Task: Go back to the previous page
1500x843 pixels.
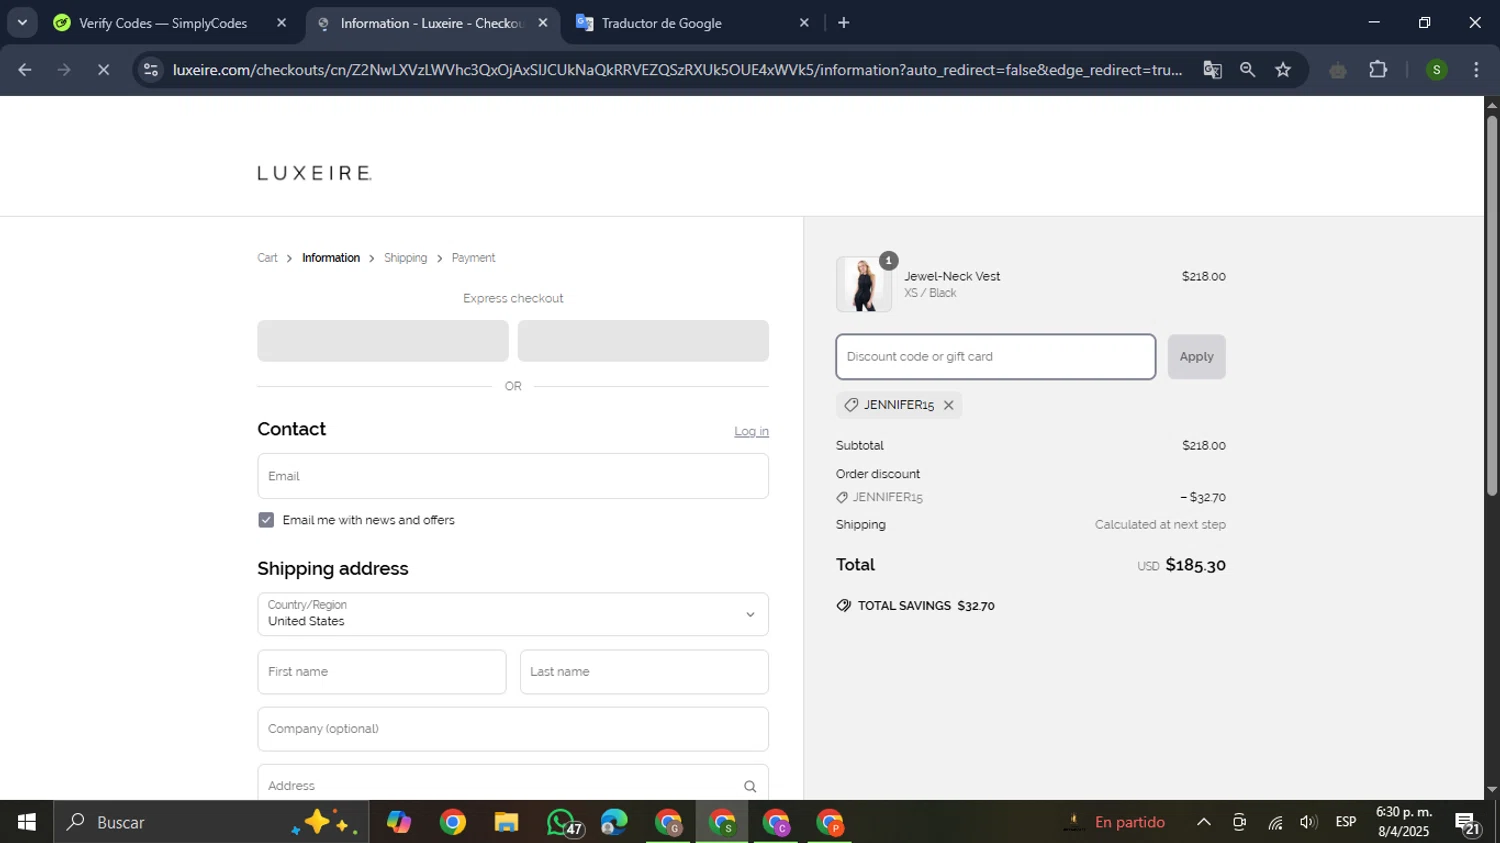Action: click(25, 70)
